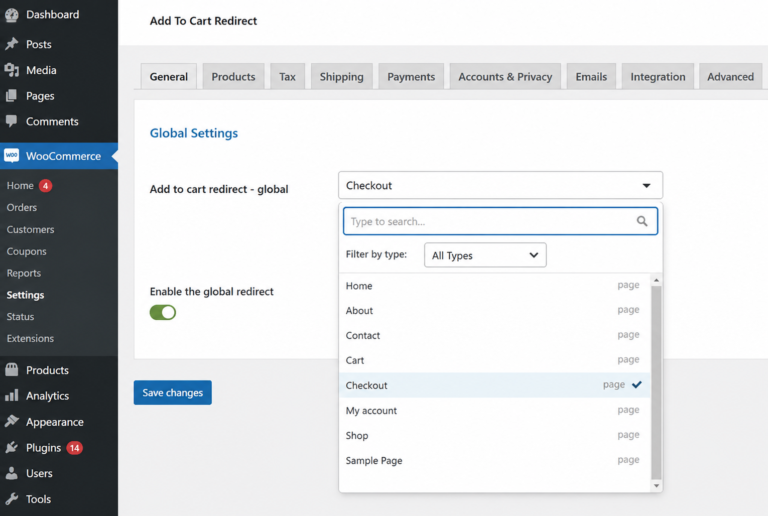
Task: Open the Tools menu label
Action: point(38,499)
